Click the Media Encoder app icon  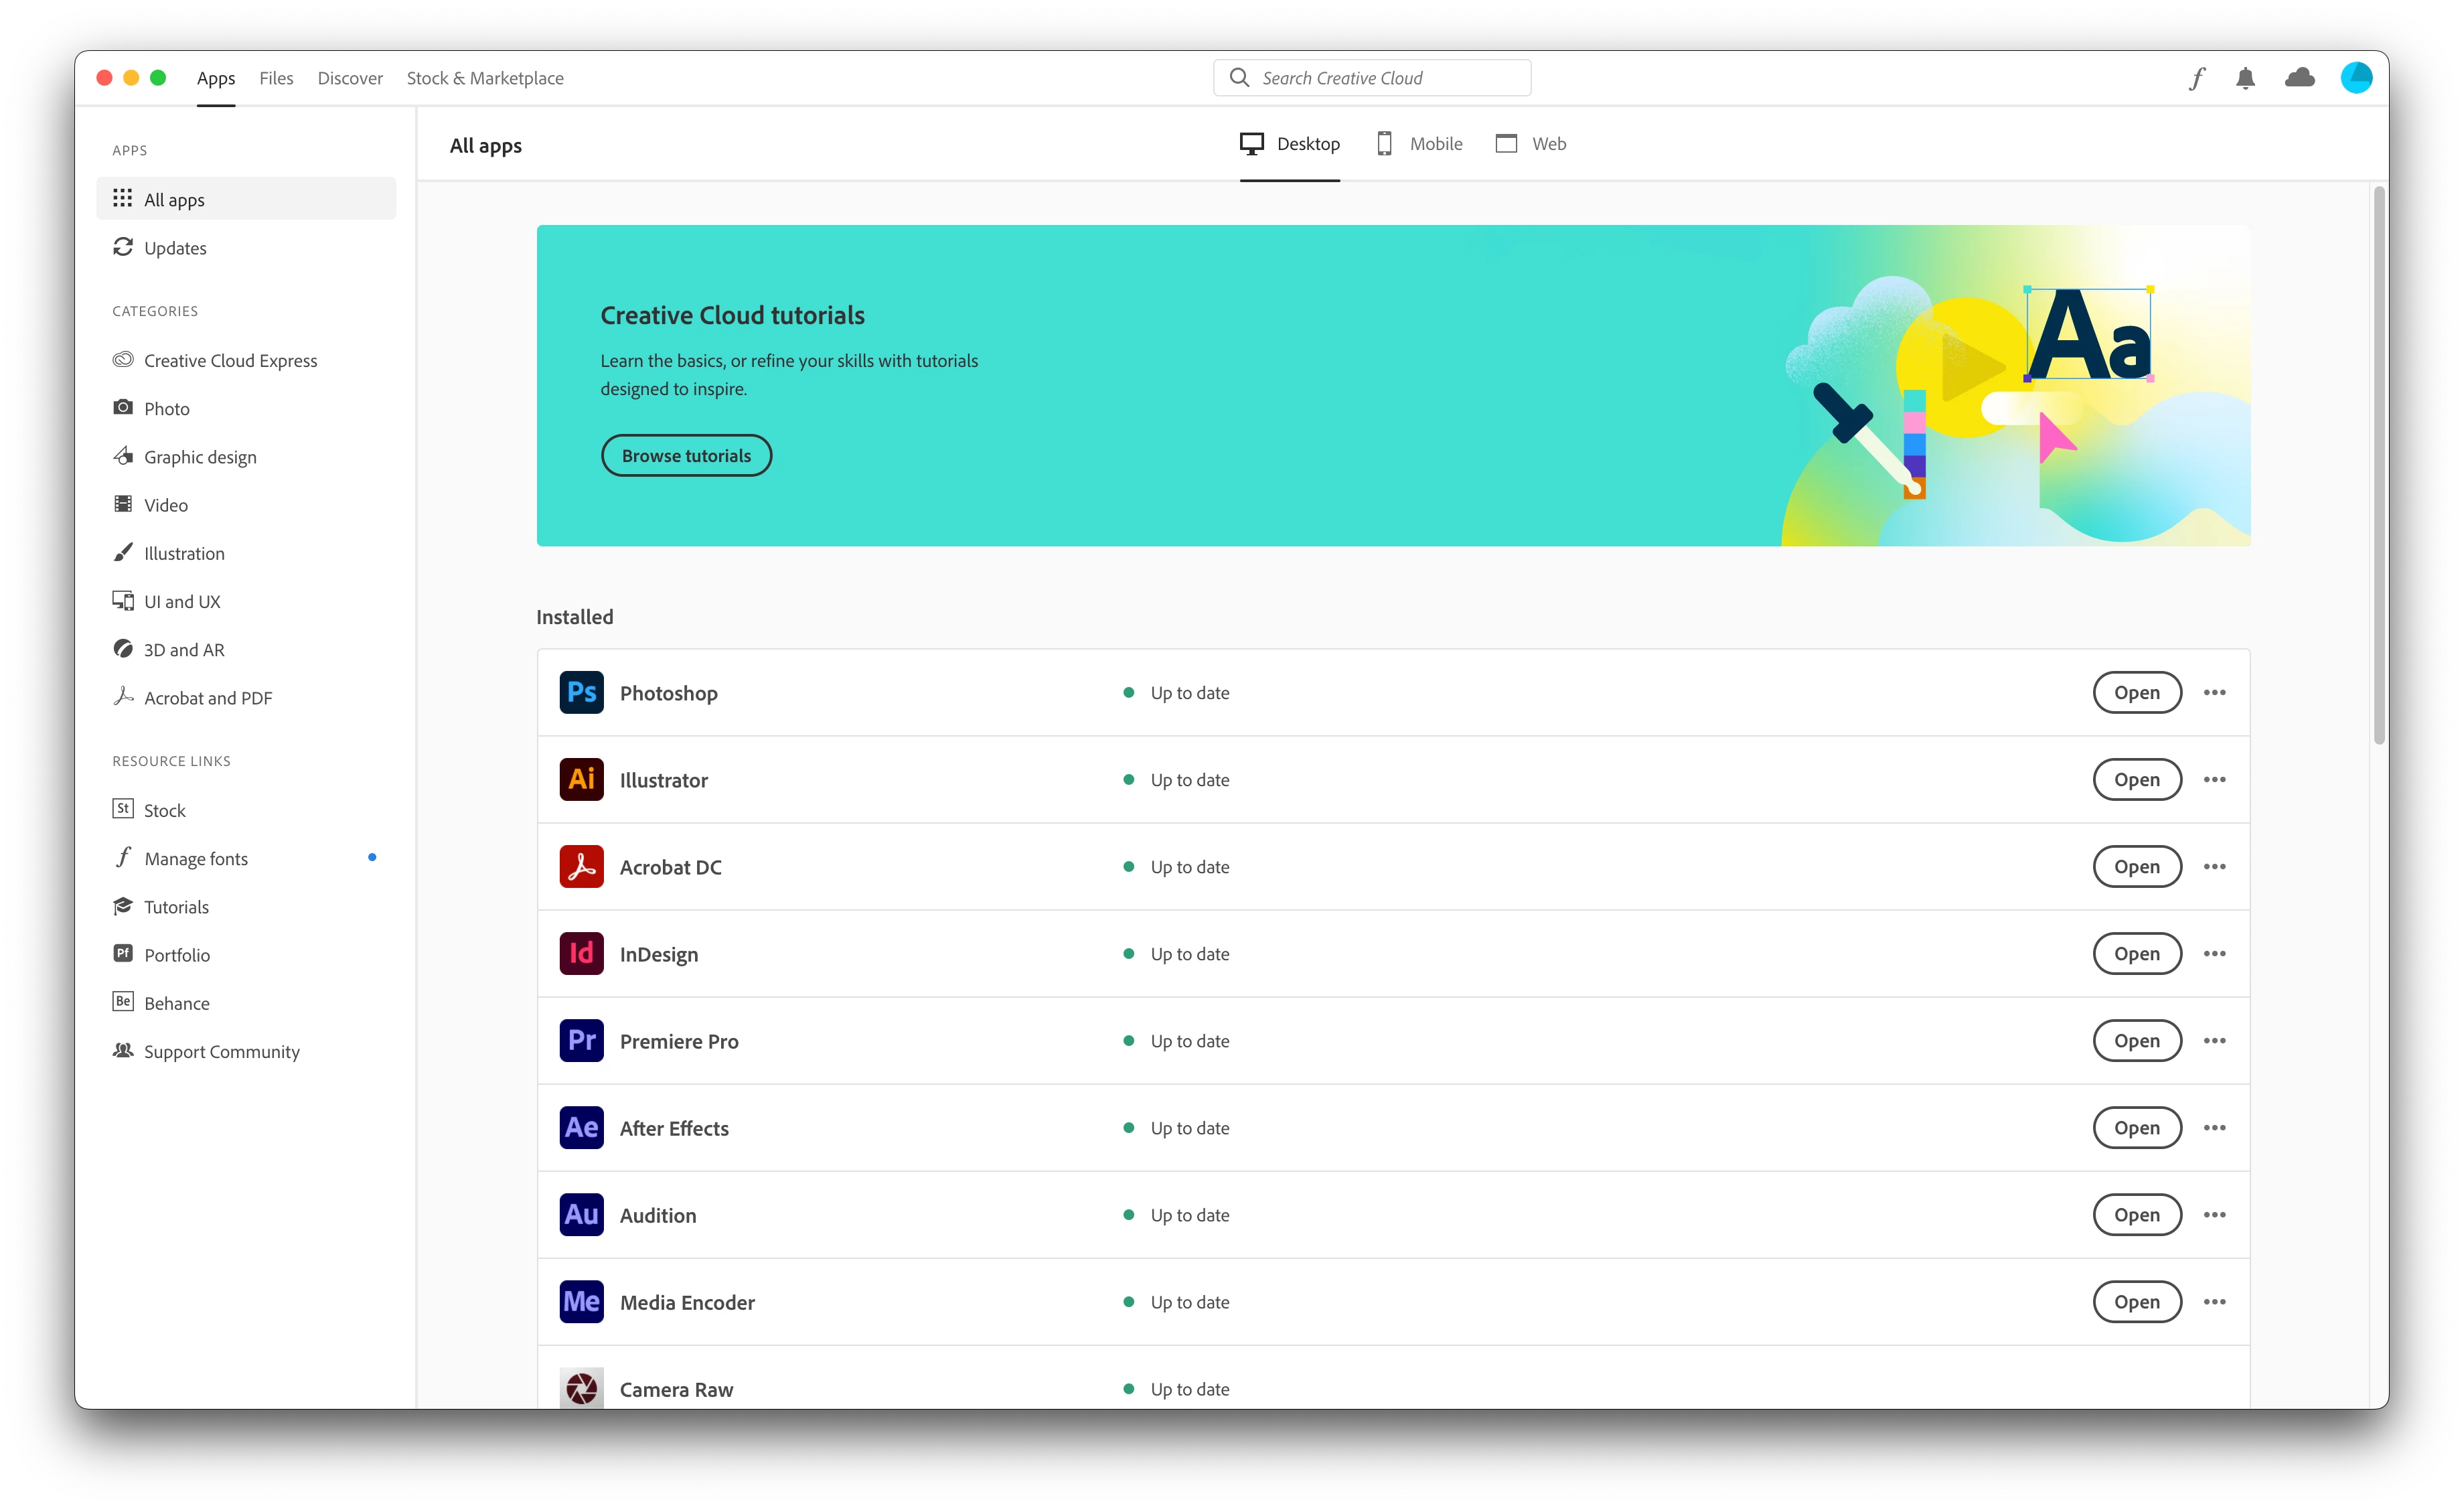pyautogui.click(x=581, y=1301)
